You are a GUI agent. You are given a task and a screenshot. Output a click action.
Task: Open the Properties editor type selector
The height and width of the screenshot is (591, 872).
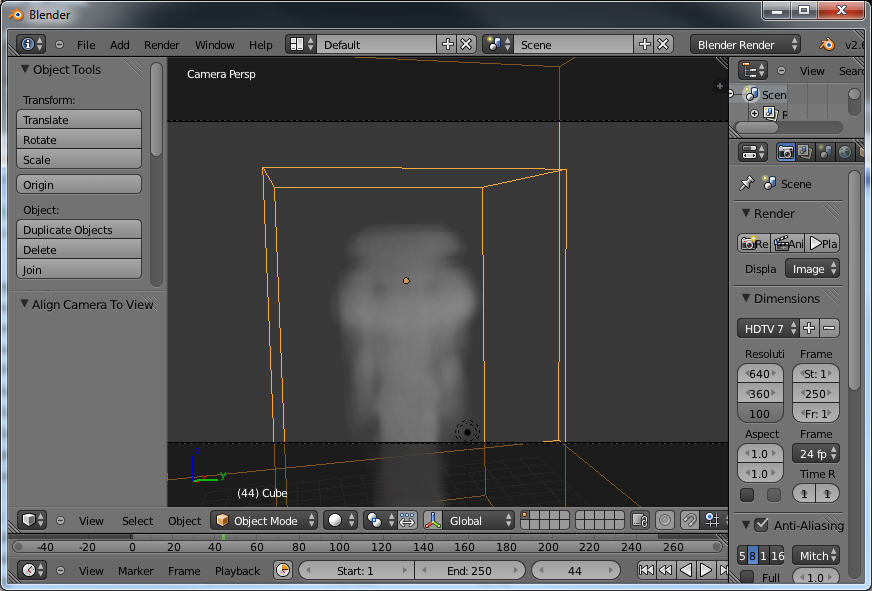752,152
